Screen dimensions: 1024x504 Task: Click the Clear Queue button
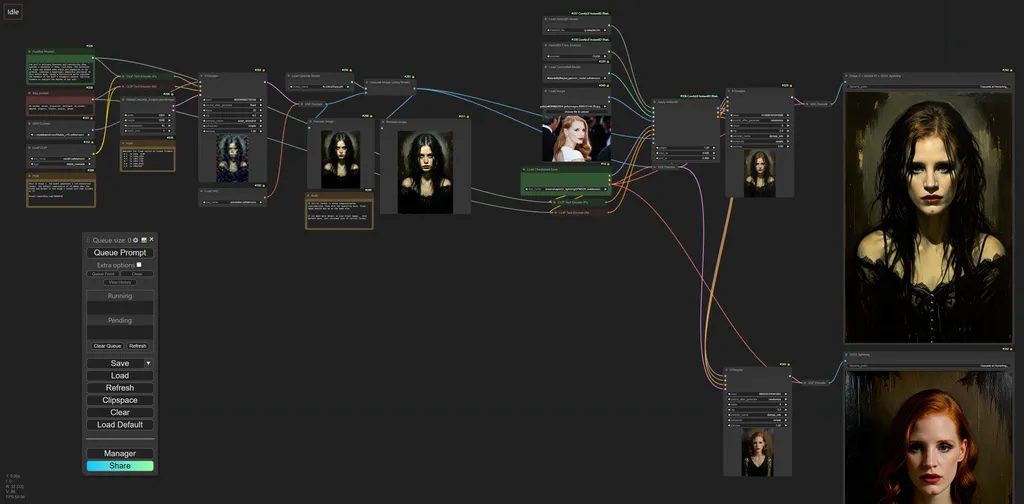pos(107,346)
